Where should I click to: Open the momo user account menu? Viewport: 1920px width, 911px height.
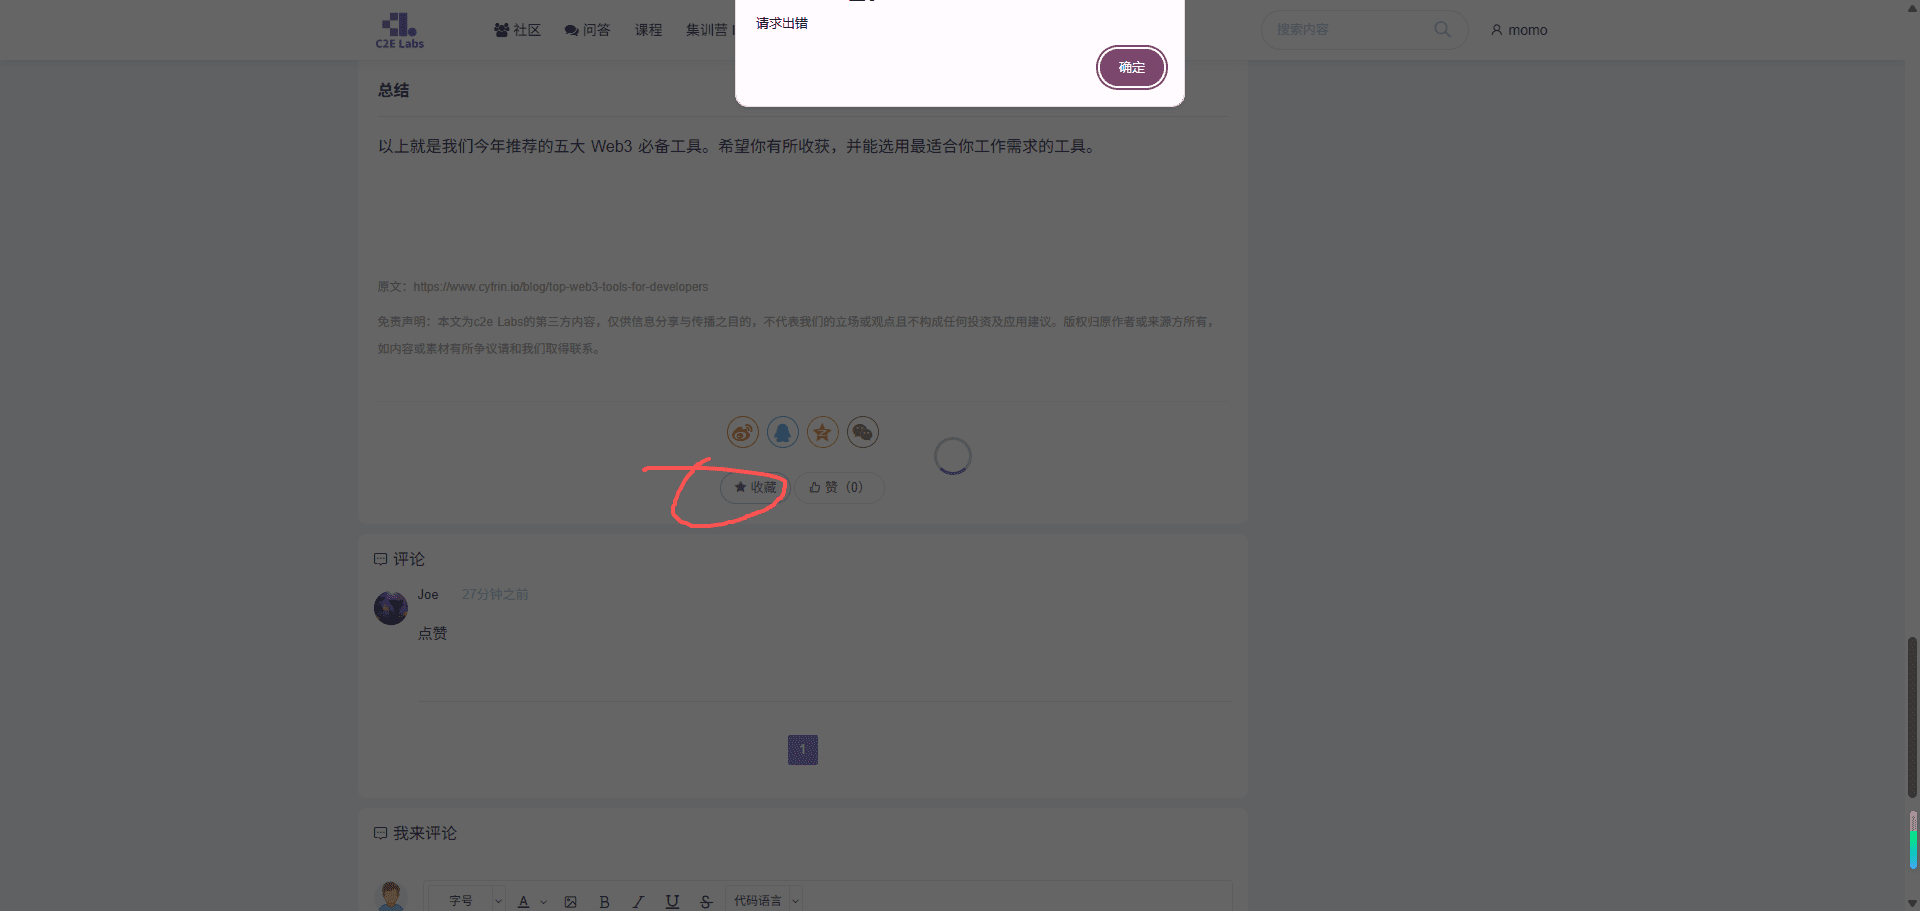[x=1519, y=30]
